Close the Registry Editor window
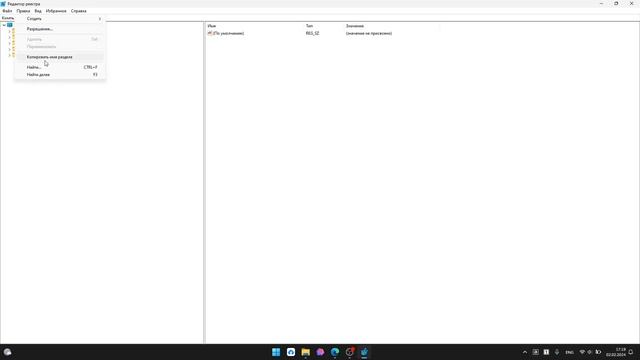The image size is (640, 360). [x=631, y=3]
